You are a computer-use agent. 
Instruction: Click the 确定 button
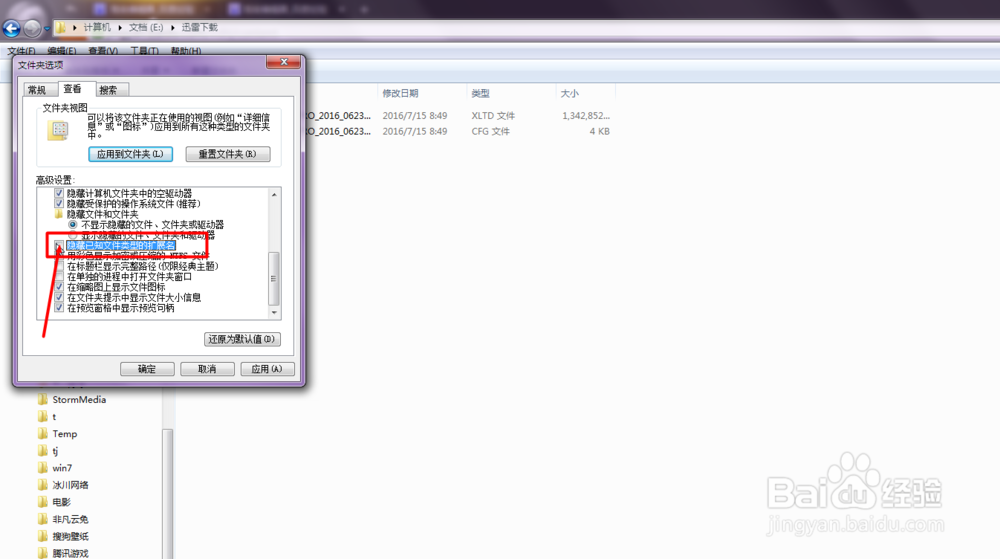147,369
